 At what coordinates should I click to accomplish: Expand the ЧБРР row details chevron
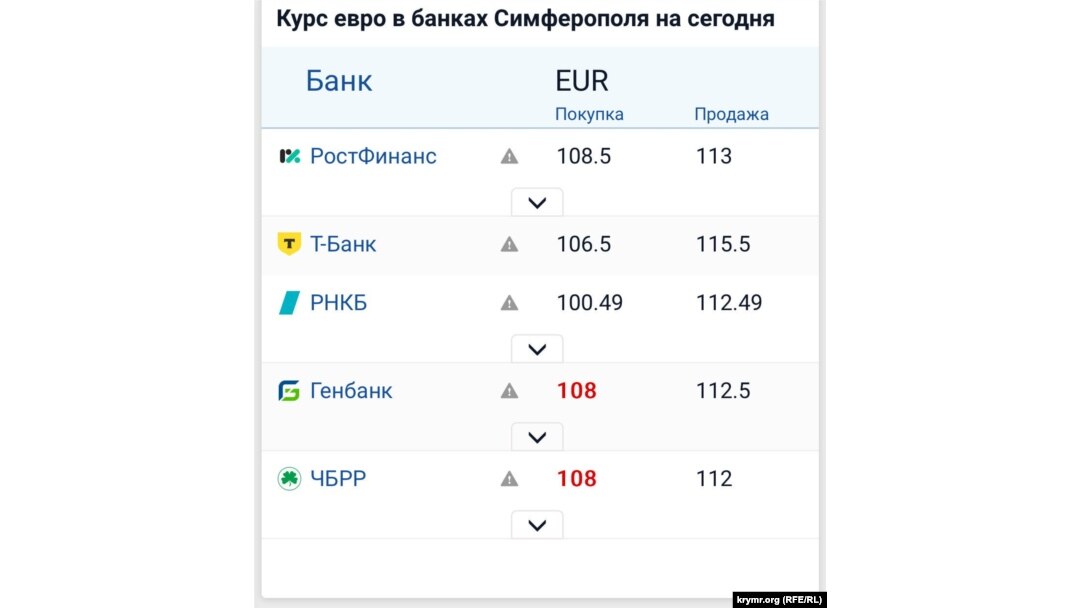click(x=537, y=525)
